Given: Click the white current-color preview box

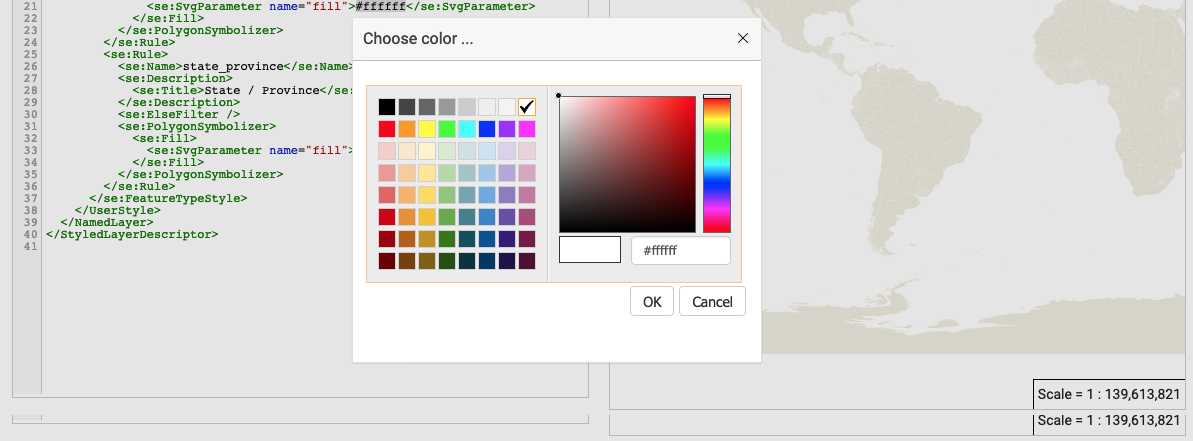Looking at the screenshot, I should (590, 249).
